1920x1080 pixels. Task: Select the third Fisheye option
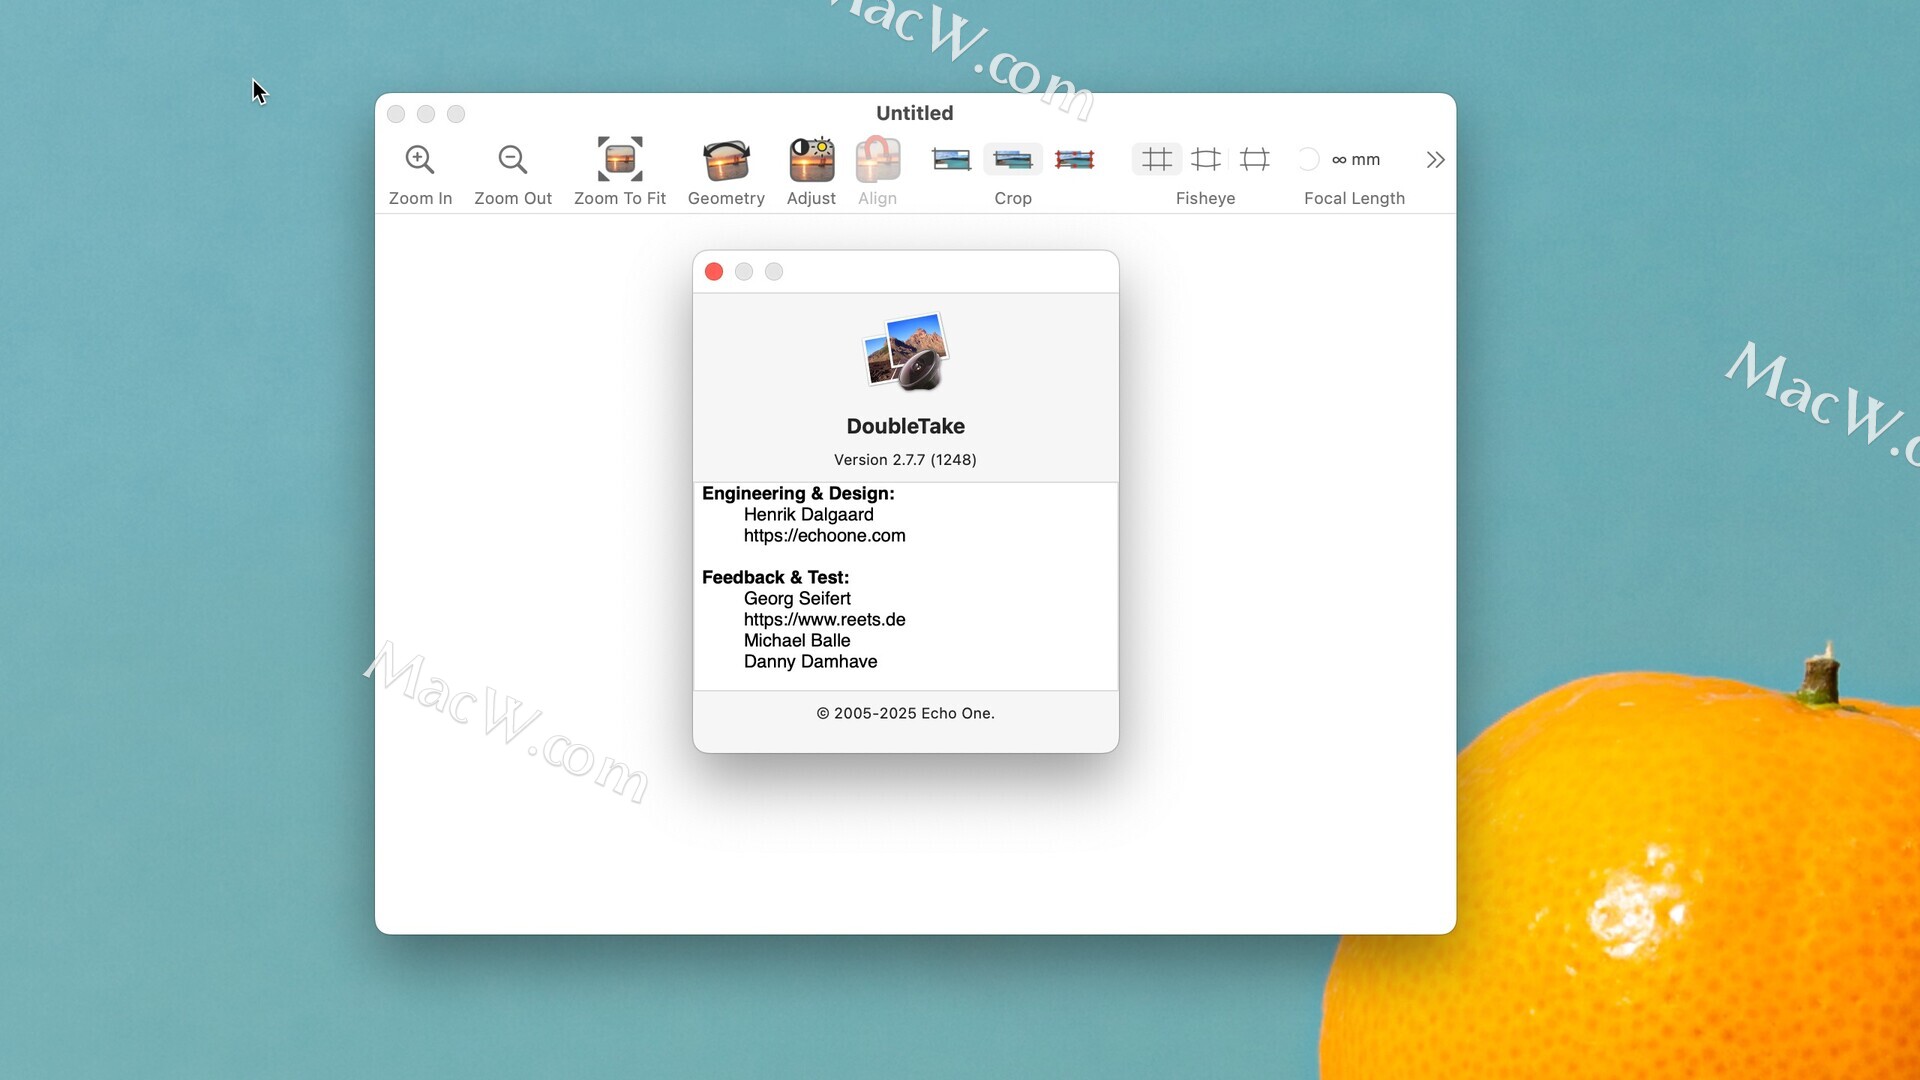1254,159
